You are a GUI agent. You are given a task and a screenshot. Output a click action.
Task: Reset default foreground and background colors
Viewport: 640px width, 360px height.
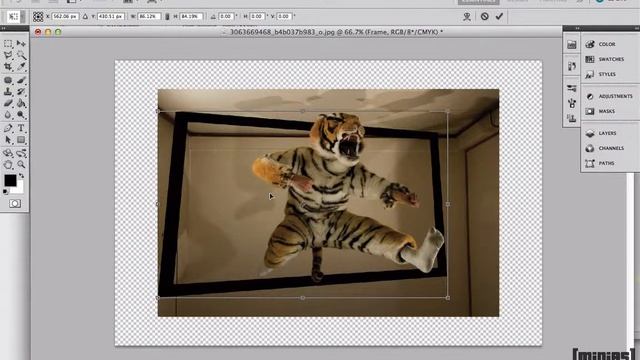(5, 191)
